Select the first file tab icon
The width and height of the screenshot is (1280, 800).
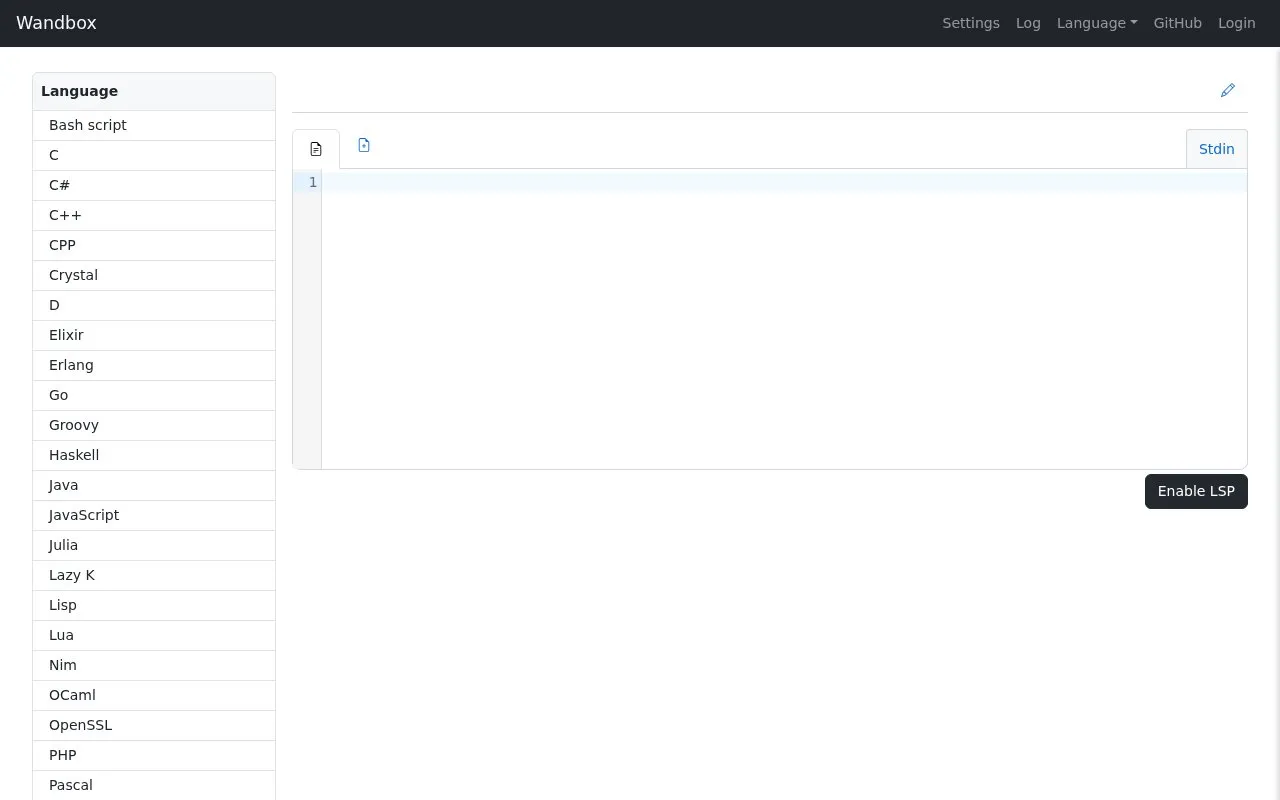(316, 149)
